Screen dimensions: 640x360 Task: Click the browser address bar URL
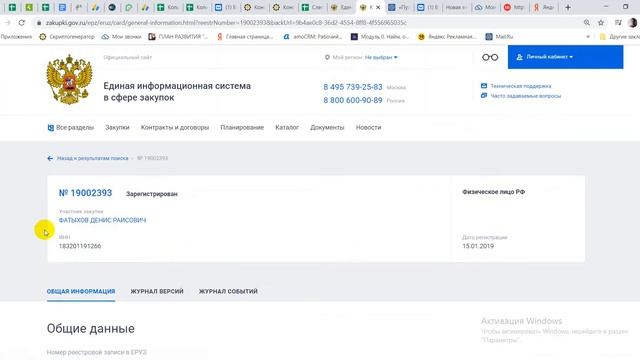pos(227,23)
